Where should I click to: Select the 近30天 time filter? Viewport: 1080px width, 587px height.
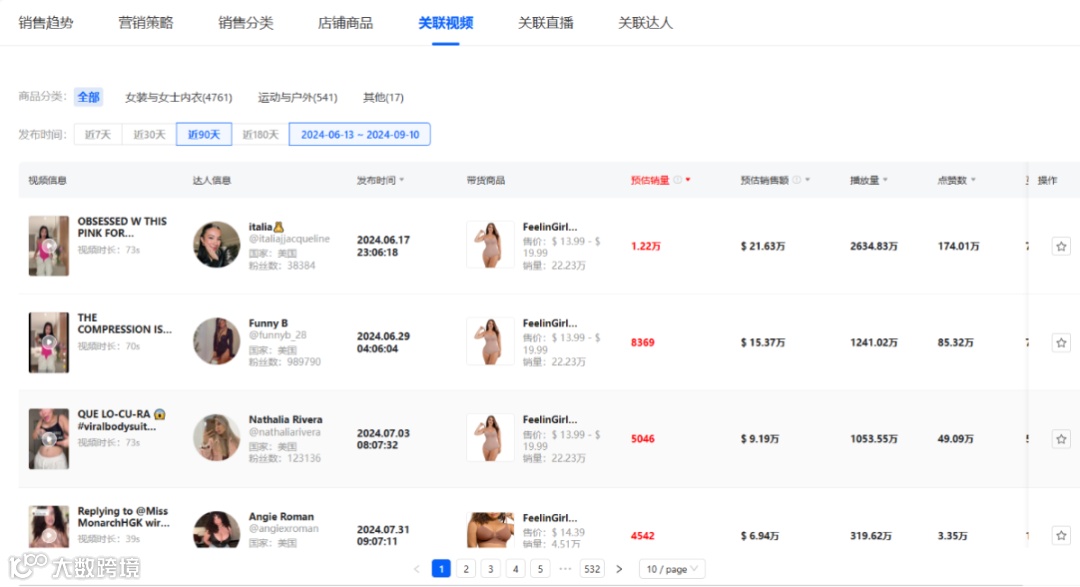(148, 133)
